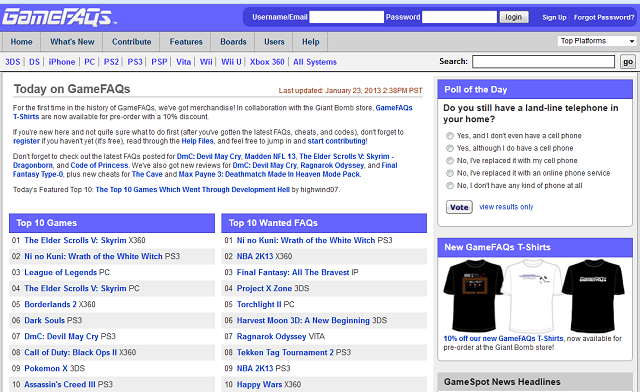This screenshot has width=640, height=392.
Task: Open Assassin's Creed III link
Action: point(60,385)
